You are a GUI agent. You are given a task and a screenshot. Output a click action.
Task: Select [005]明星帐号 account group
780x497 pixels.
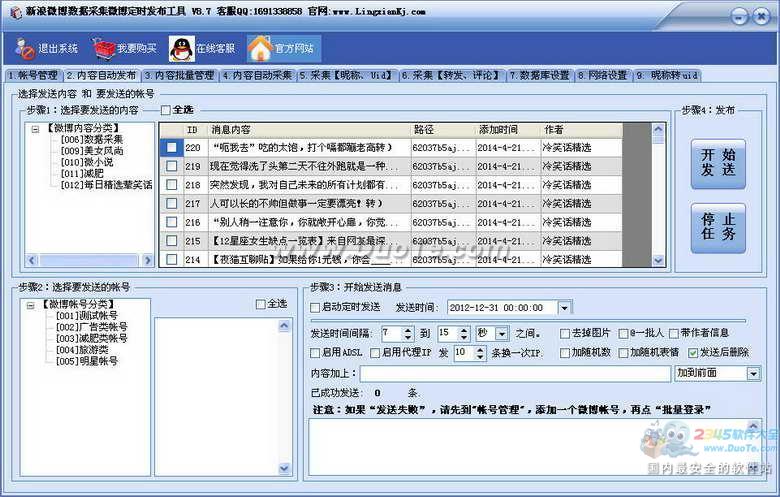click(x=87, y=361)
